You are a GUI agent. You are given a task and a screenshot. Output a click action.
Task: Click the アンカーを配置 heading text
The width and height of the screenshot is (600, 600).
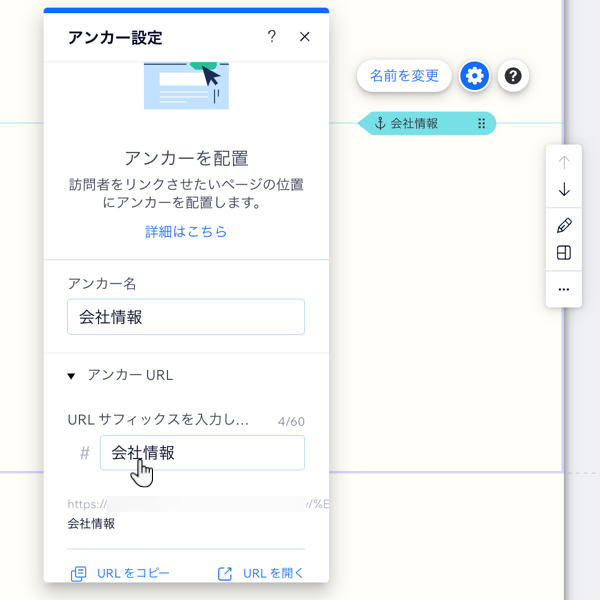coord(186,158)
